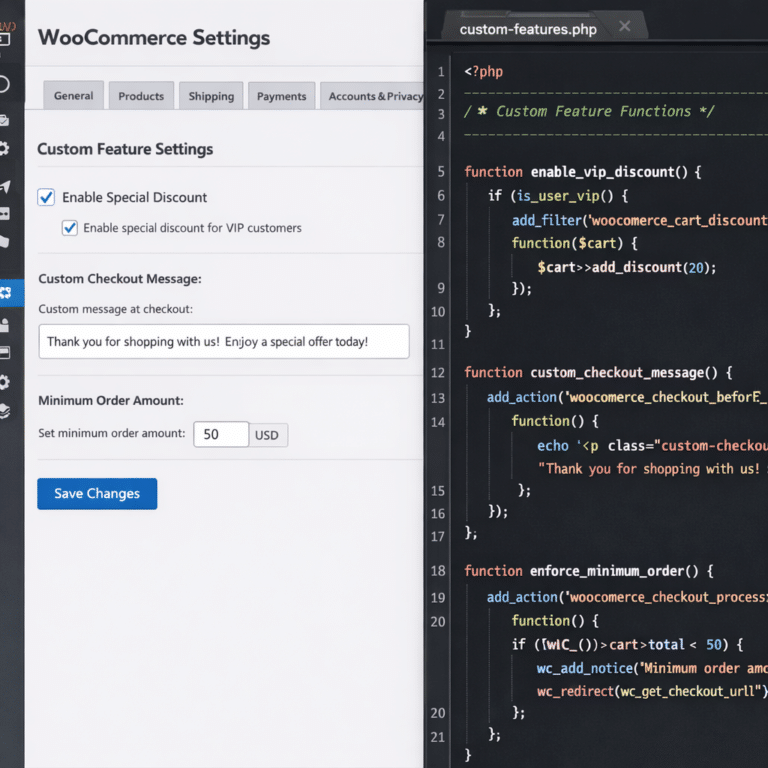Open the General settings tab
Screen dimensions: 768x768
[73, 96]
